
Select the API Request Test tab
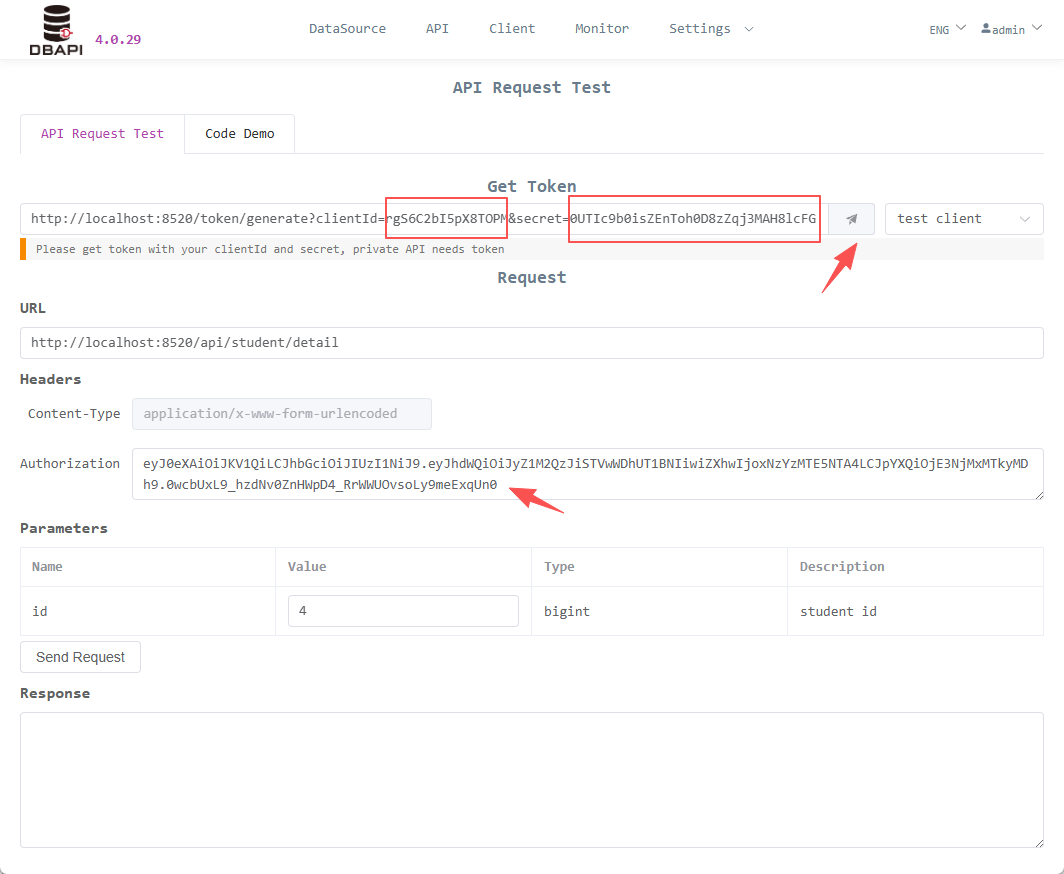[101, 133]
